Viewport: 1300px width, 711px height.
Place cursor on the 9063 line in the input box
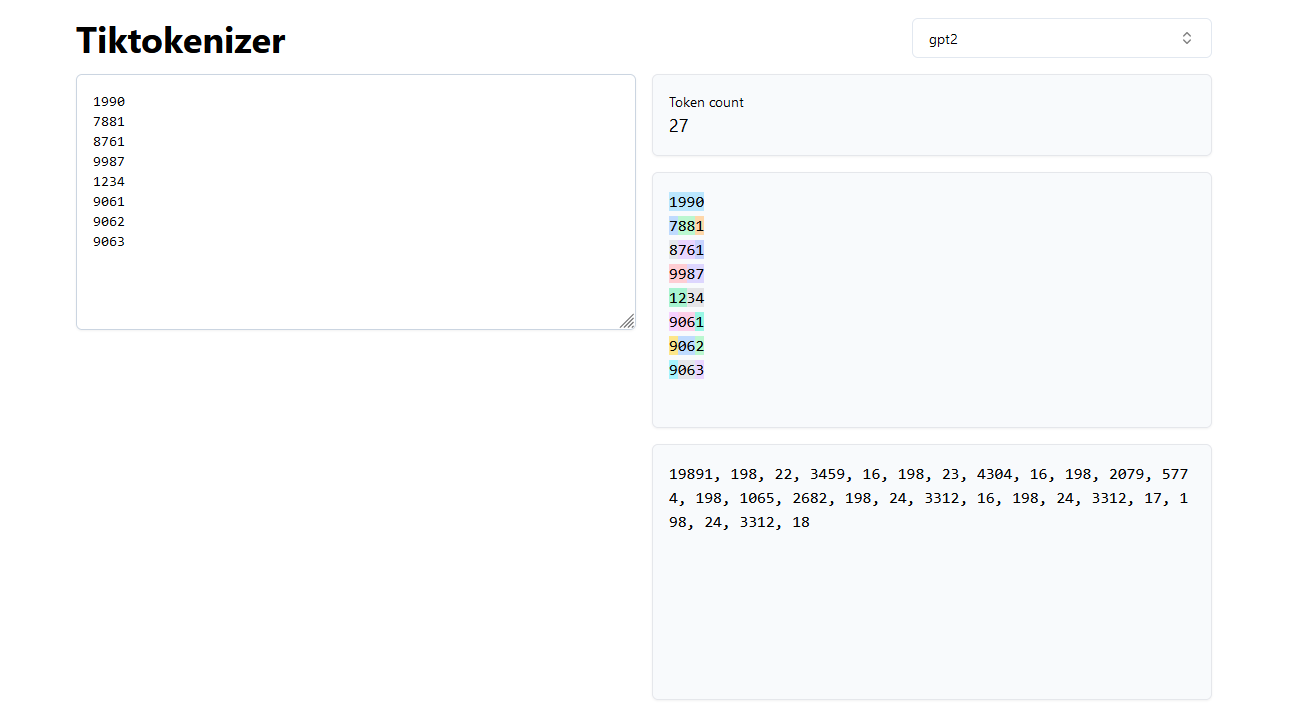click(x=109, y=241)
